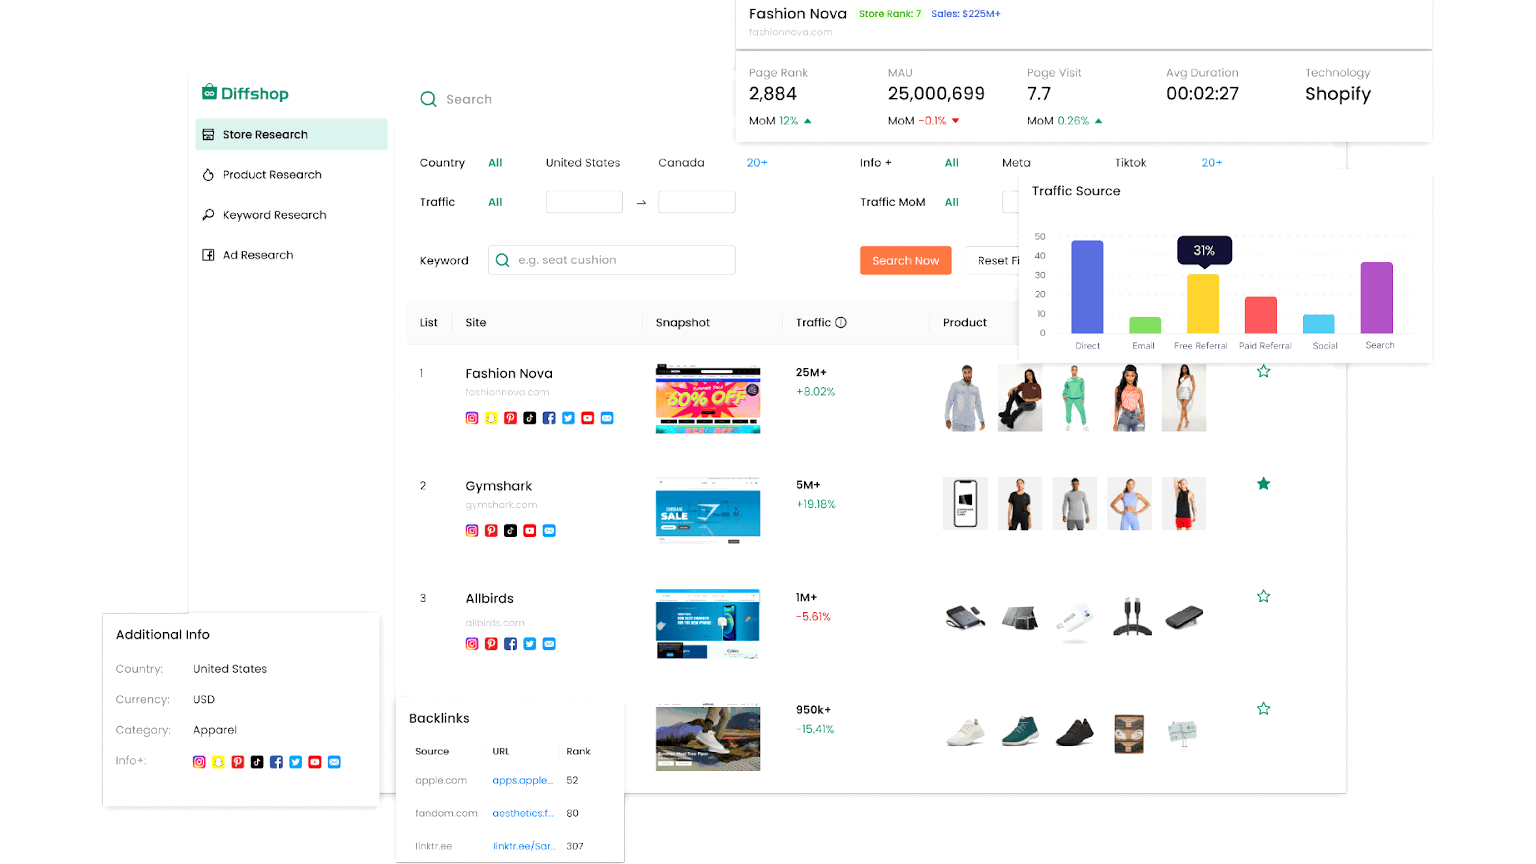The image size is (1536, 864).
Task: Select Tiktok in the Info+ filter
Action: click(x=1130, y=163)
